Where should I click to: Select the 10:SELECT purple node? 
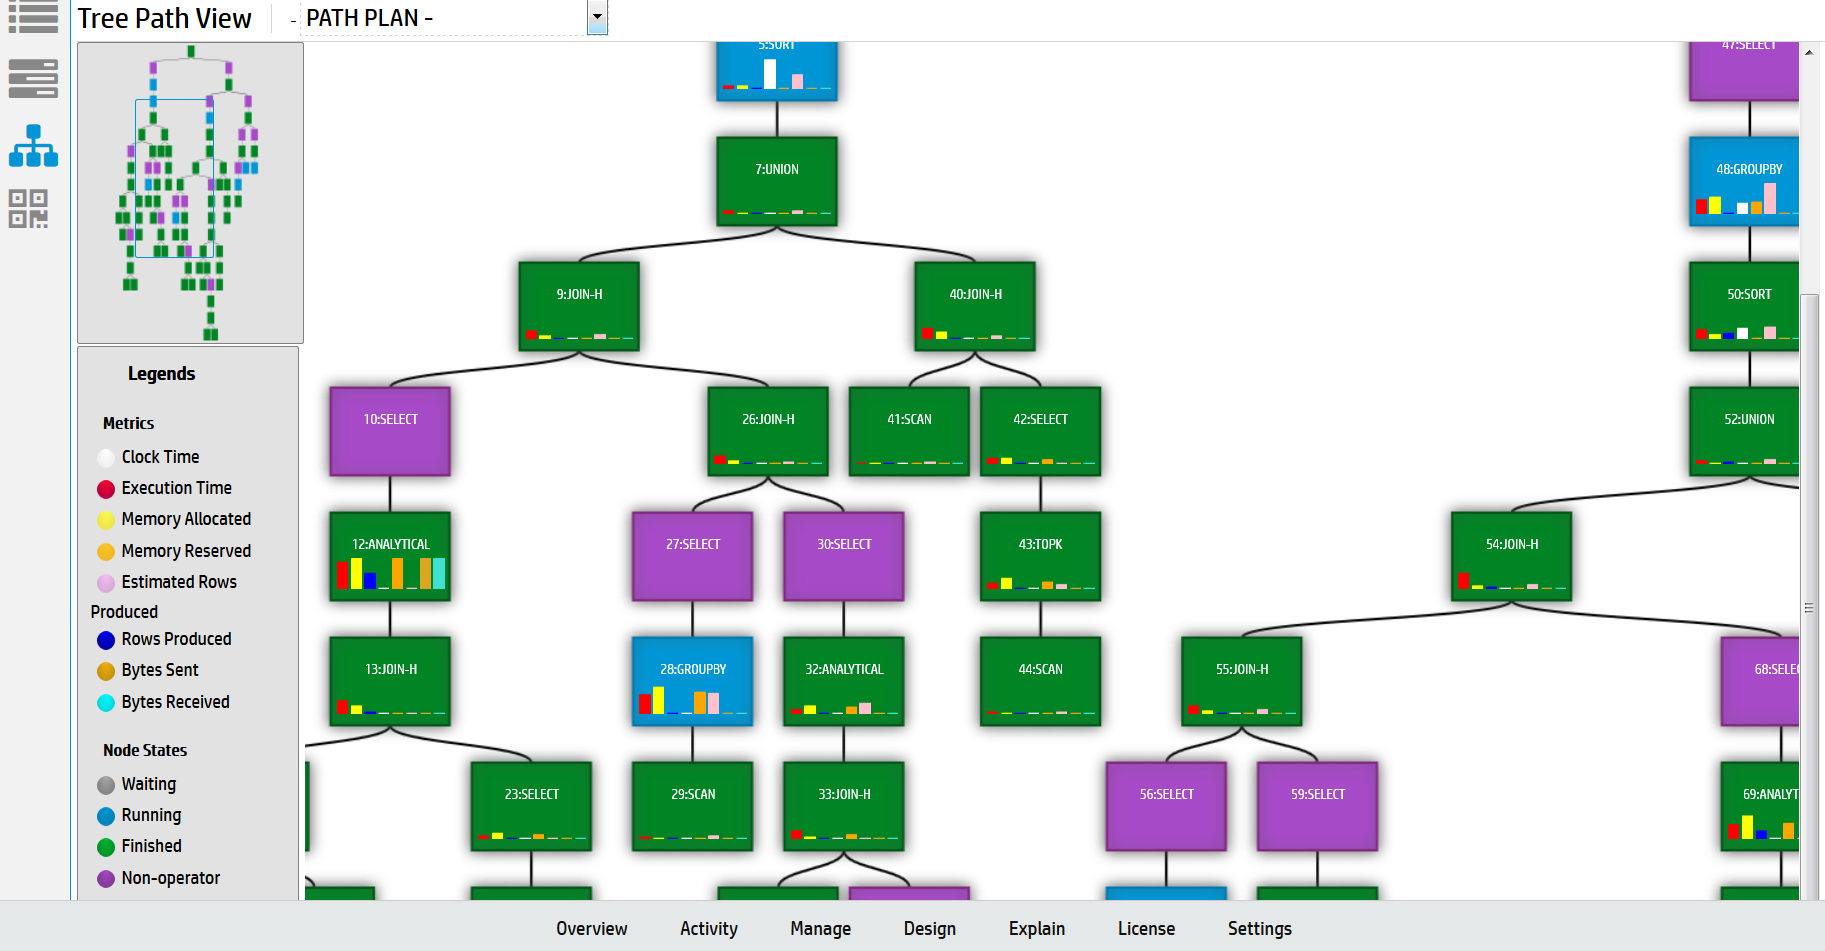click(x=390, y=431)
